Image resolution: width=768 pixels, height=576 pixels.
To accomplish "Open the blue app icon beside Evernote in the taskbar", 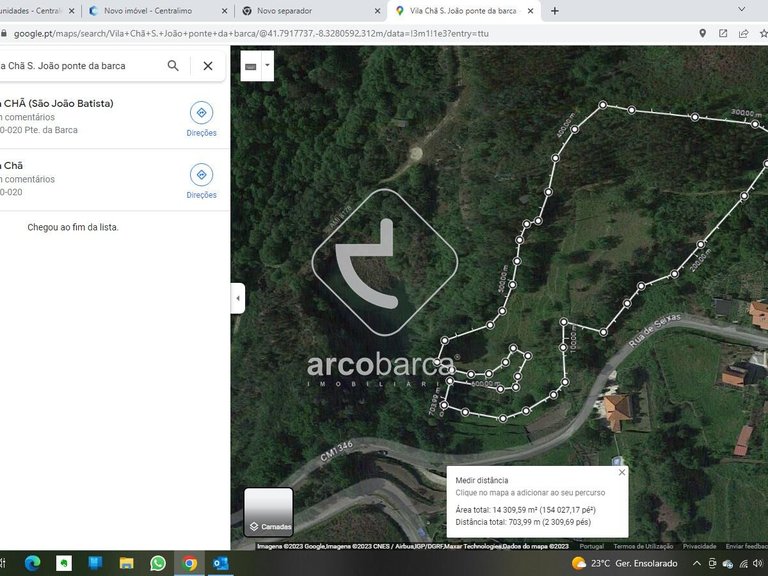I will coord(95,563).
